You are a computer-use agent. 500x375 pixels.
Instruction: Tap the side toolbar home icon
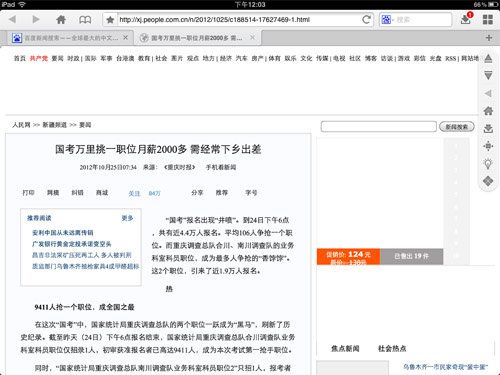point(488,111)
